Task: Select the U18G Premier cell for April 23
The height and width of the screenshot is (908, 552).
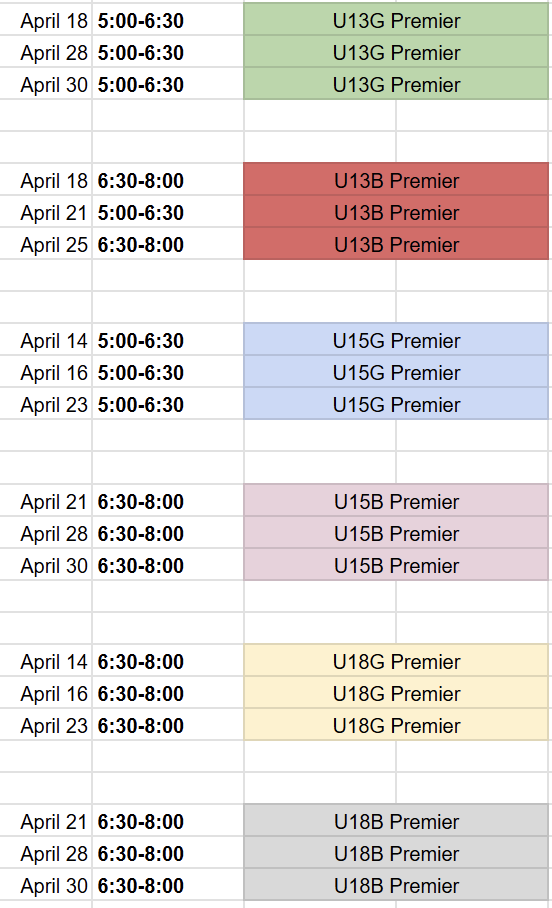Action: (x=396, y=725)
